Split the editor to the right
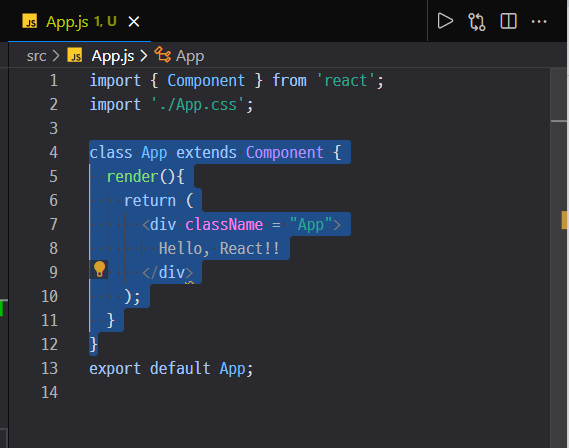 [508, 21]
